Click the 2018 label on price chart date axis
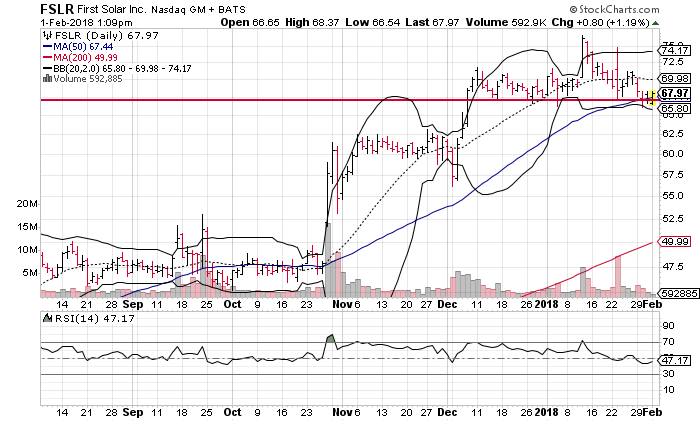 coord(547,304)
